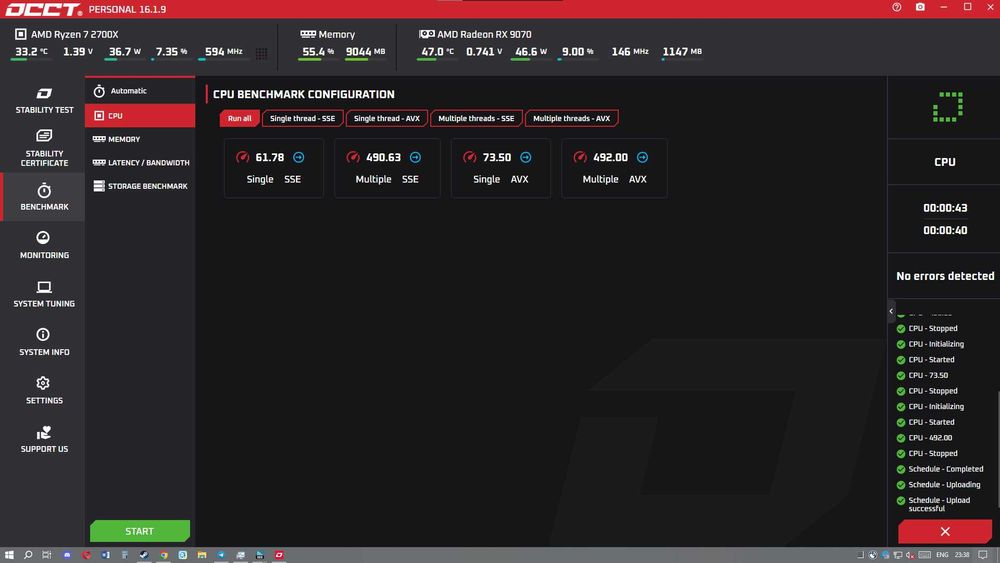Select the Latency / Bandwidth menu item
The width and height of the screenshot is (1000, 563).
pos(140,163)
